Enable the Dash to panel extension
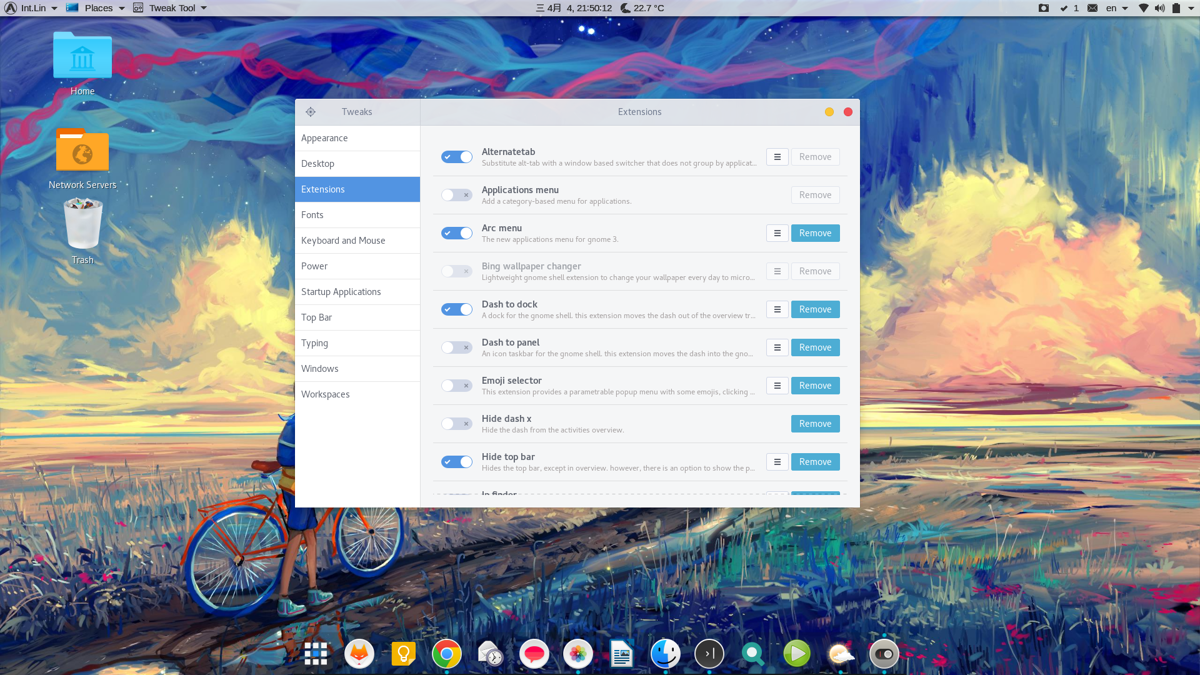Screen dimensions: 1200x675 (457, 347)
